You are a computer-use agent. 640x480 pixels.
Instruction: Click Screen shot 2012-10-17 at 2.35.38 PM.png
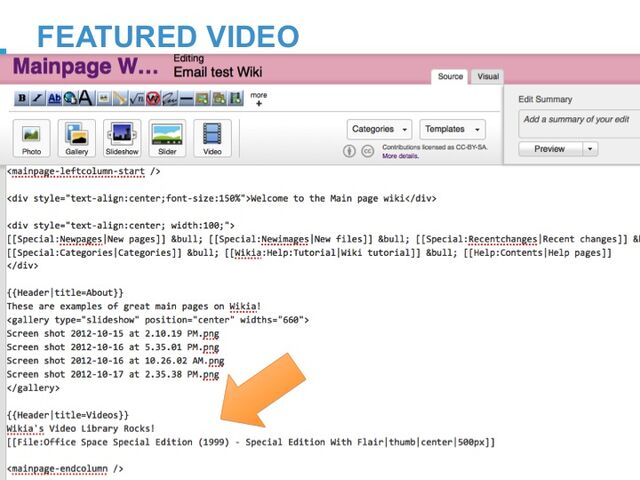pyautogui.click(x=113, y=374)
